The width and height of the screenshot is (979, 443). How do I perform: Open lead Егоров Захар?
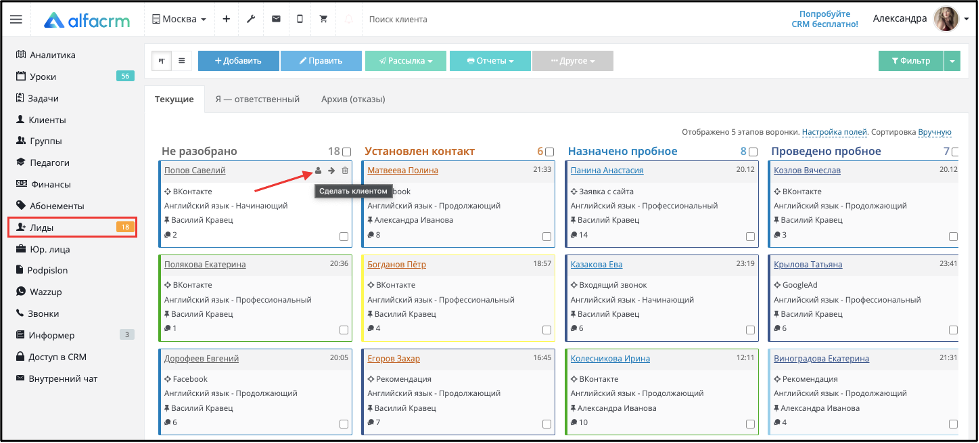click(393, 359)
